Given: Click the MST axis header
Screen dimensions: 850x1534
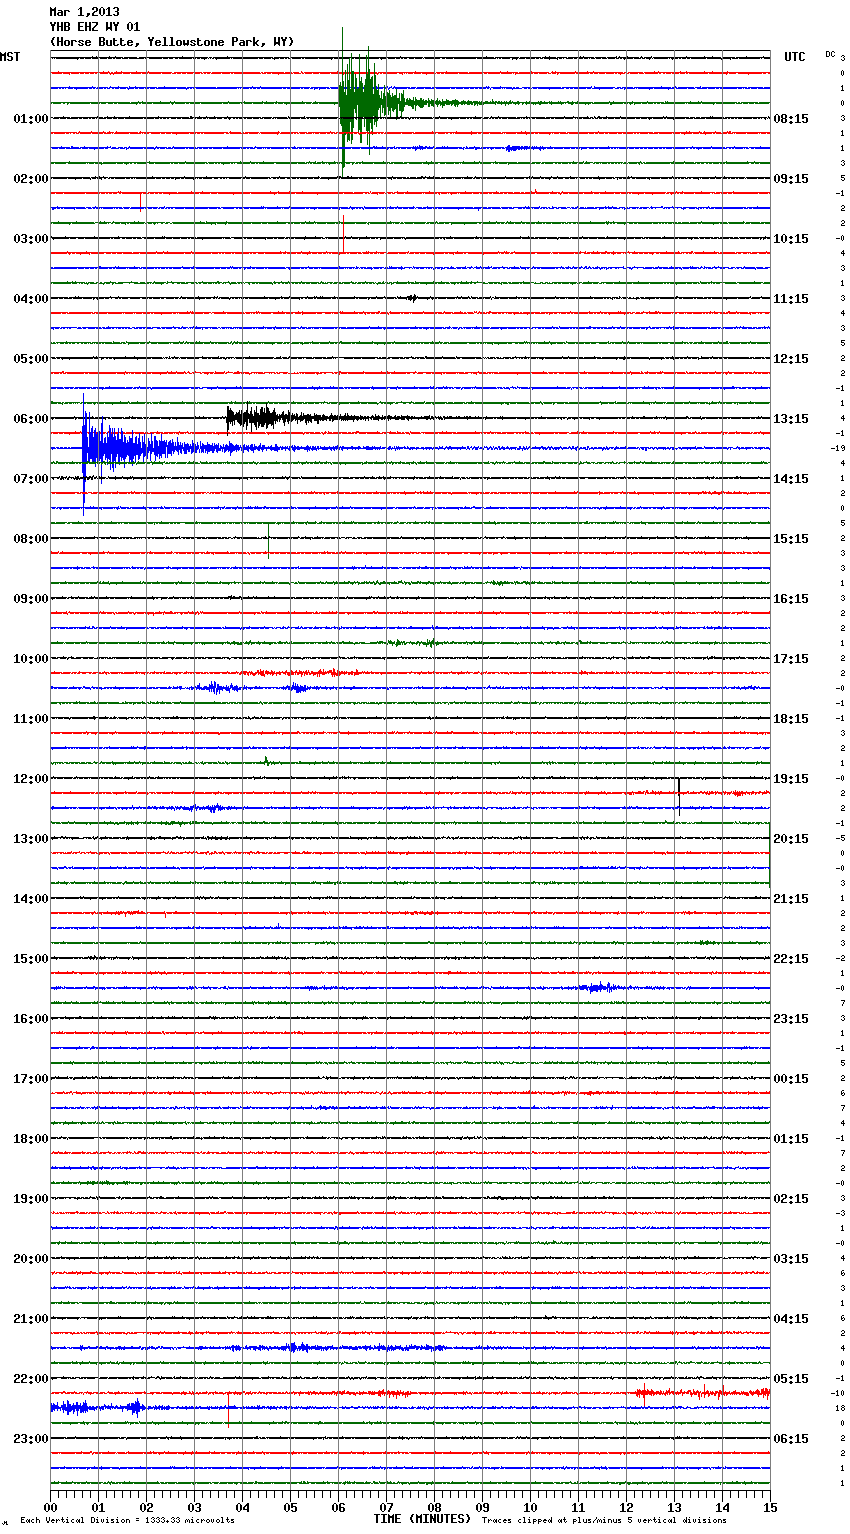Looking at the screenshot, I should pyautogui.click(x=10, y=57).
